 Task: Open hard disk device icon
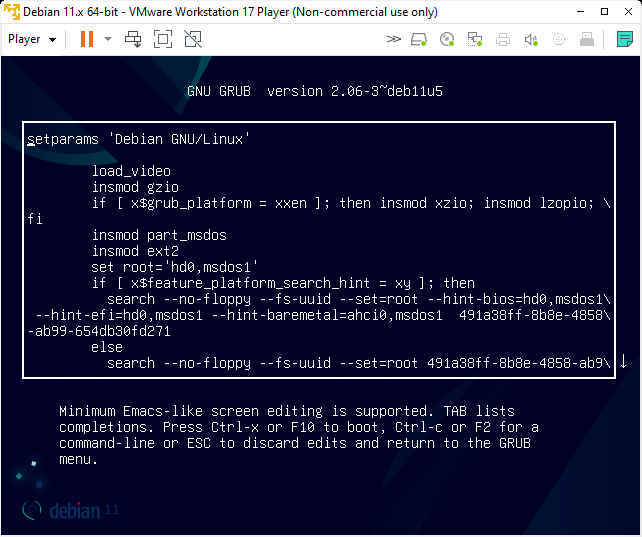(419, 39)
